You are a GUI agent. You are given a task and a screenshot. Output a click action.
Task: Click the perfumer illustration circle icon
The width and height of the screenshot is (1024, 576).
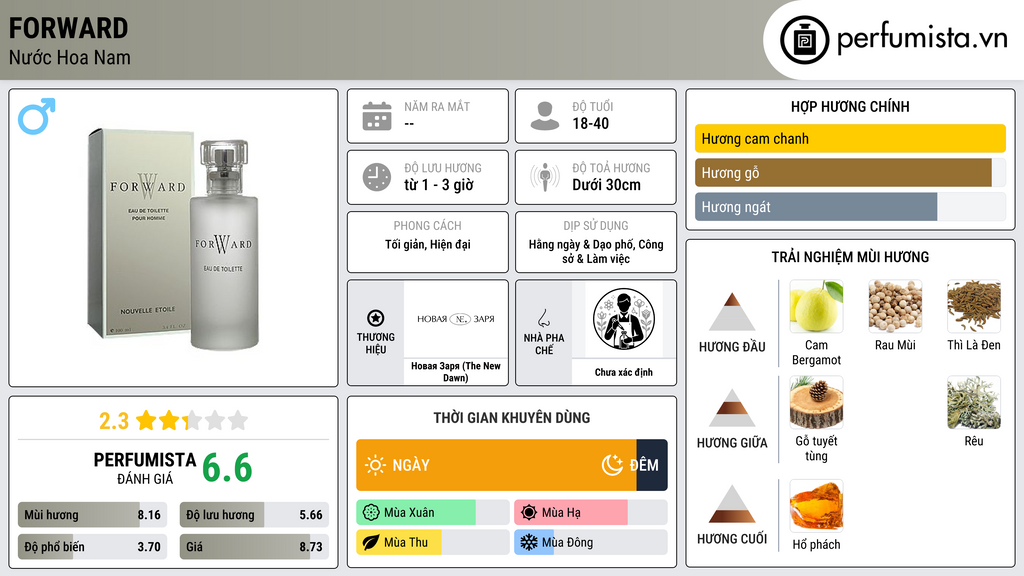(624, 320)
